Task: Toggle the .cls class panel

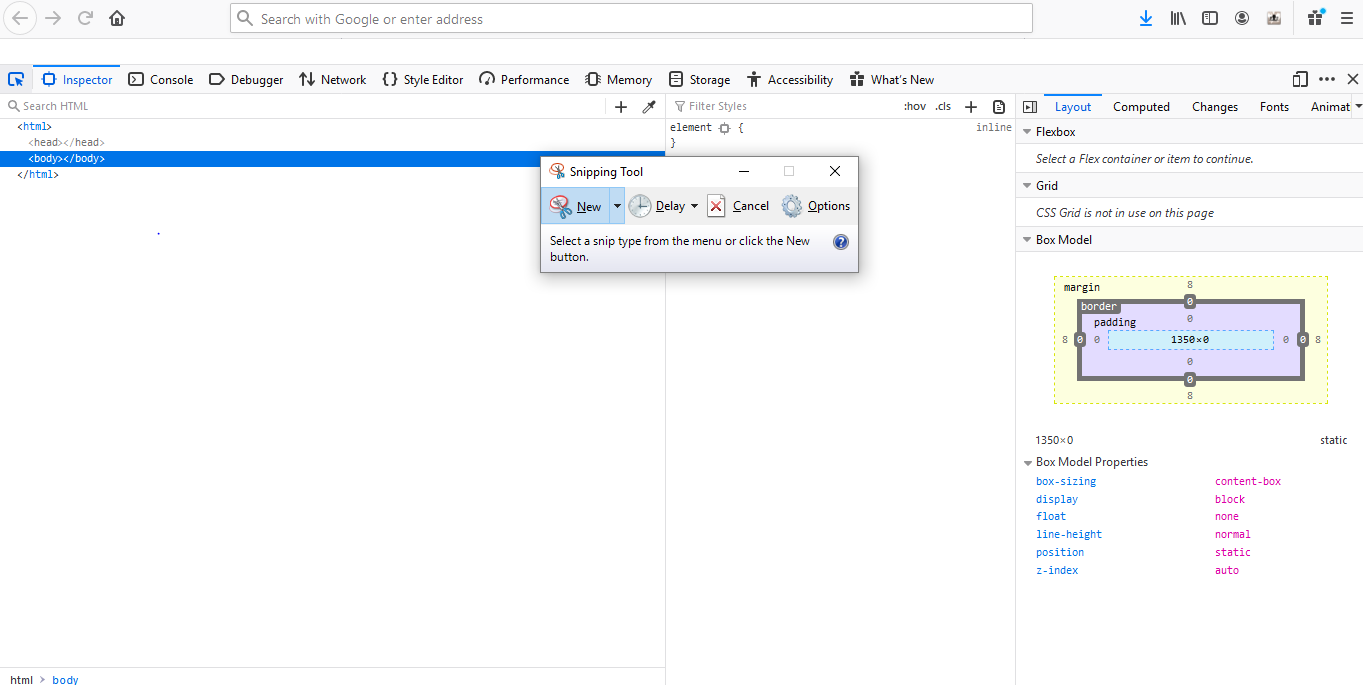Action: 943,107
